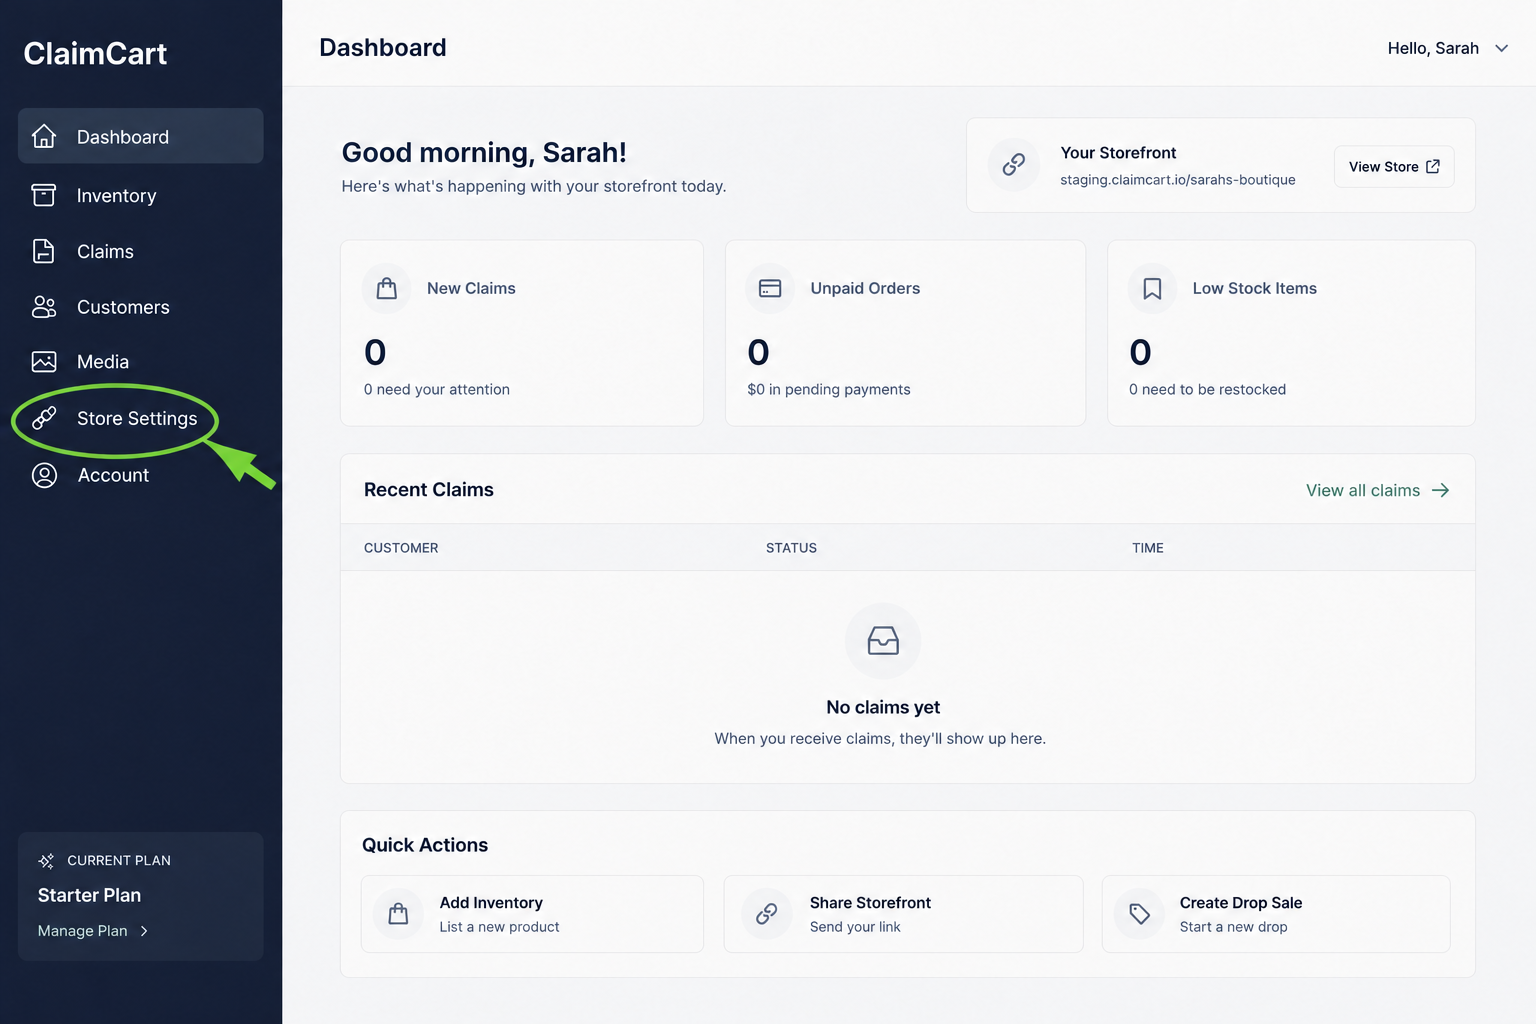This screenshot has height=1024, width=1536.
Task: Click the CUSTOMER column header
Action: (x=401, y=548)
